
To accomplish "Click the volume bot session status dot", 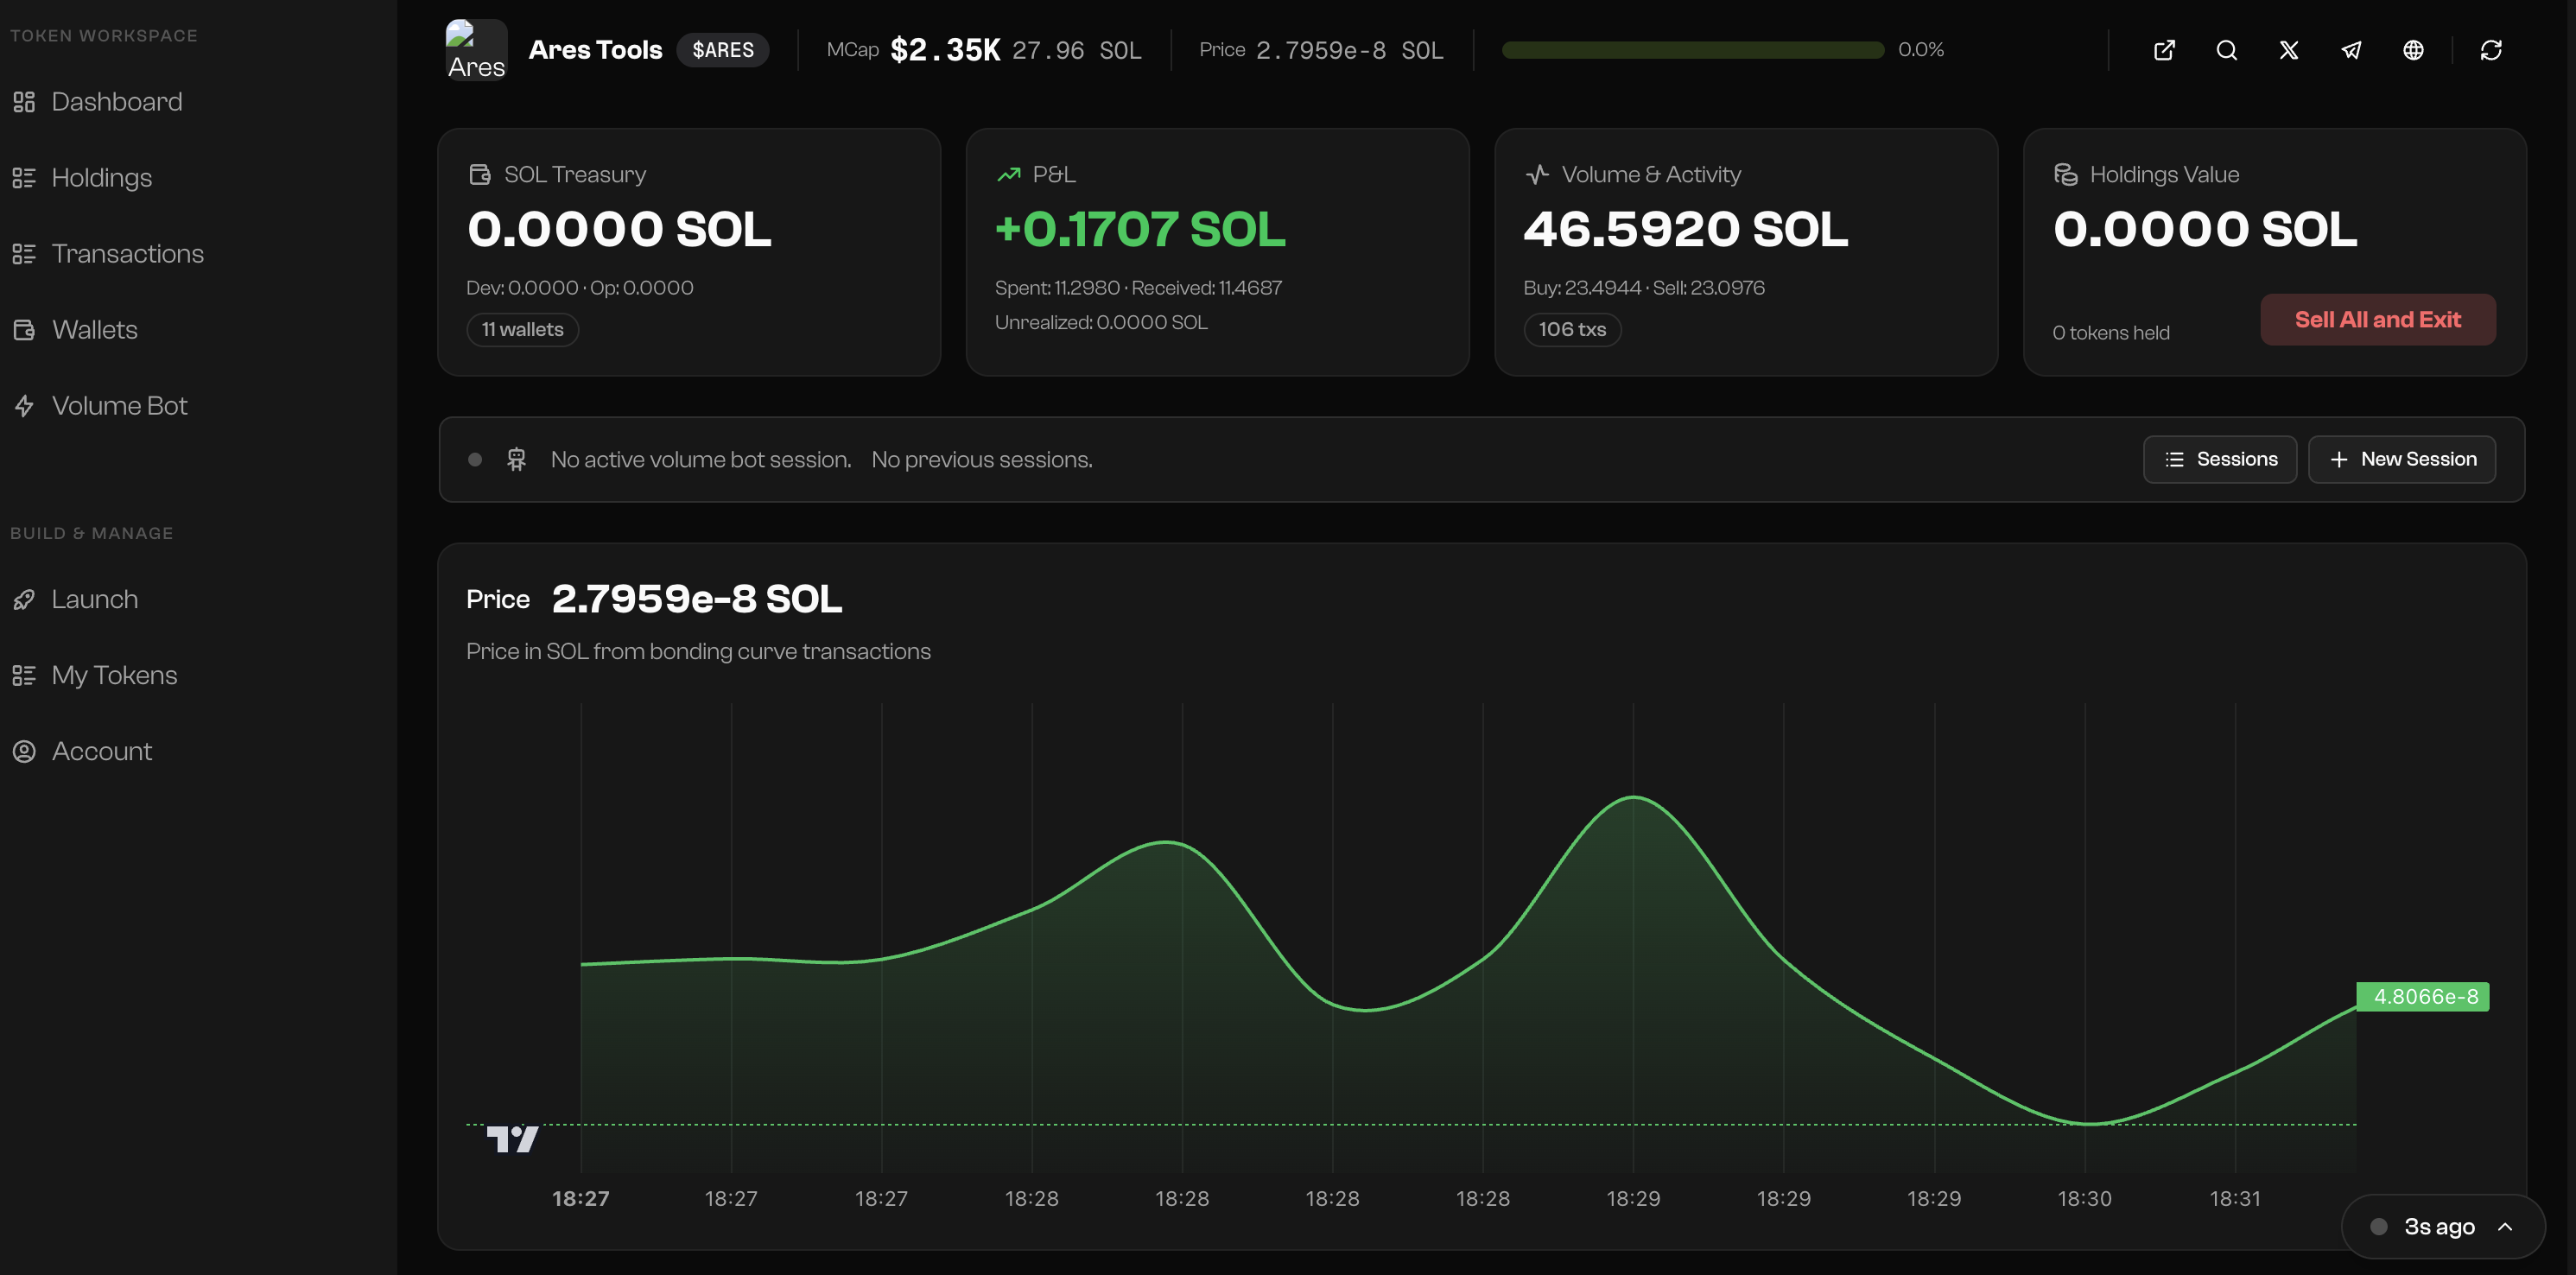I will point(475,460).
